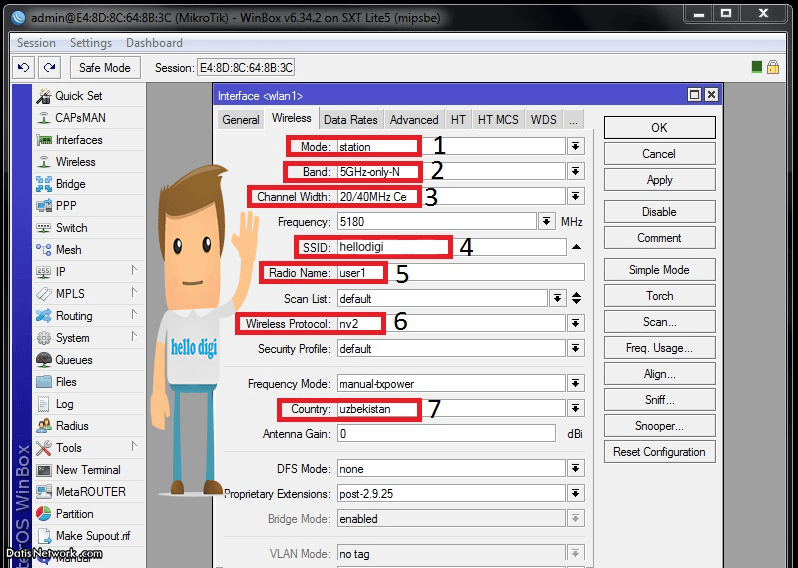Click the OK button
This screenshot has width=798, height=568.
click(x=660, y=128)
